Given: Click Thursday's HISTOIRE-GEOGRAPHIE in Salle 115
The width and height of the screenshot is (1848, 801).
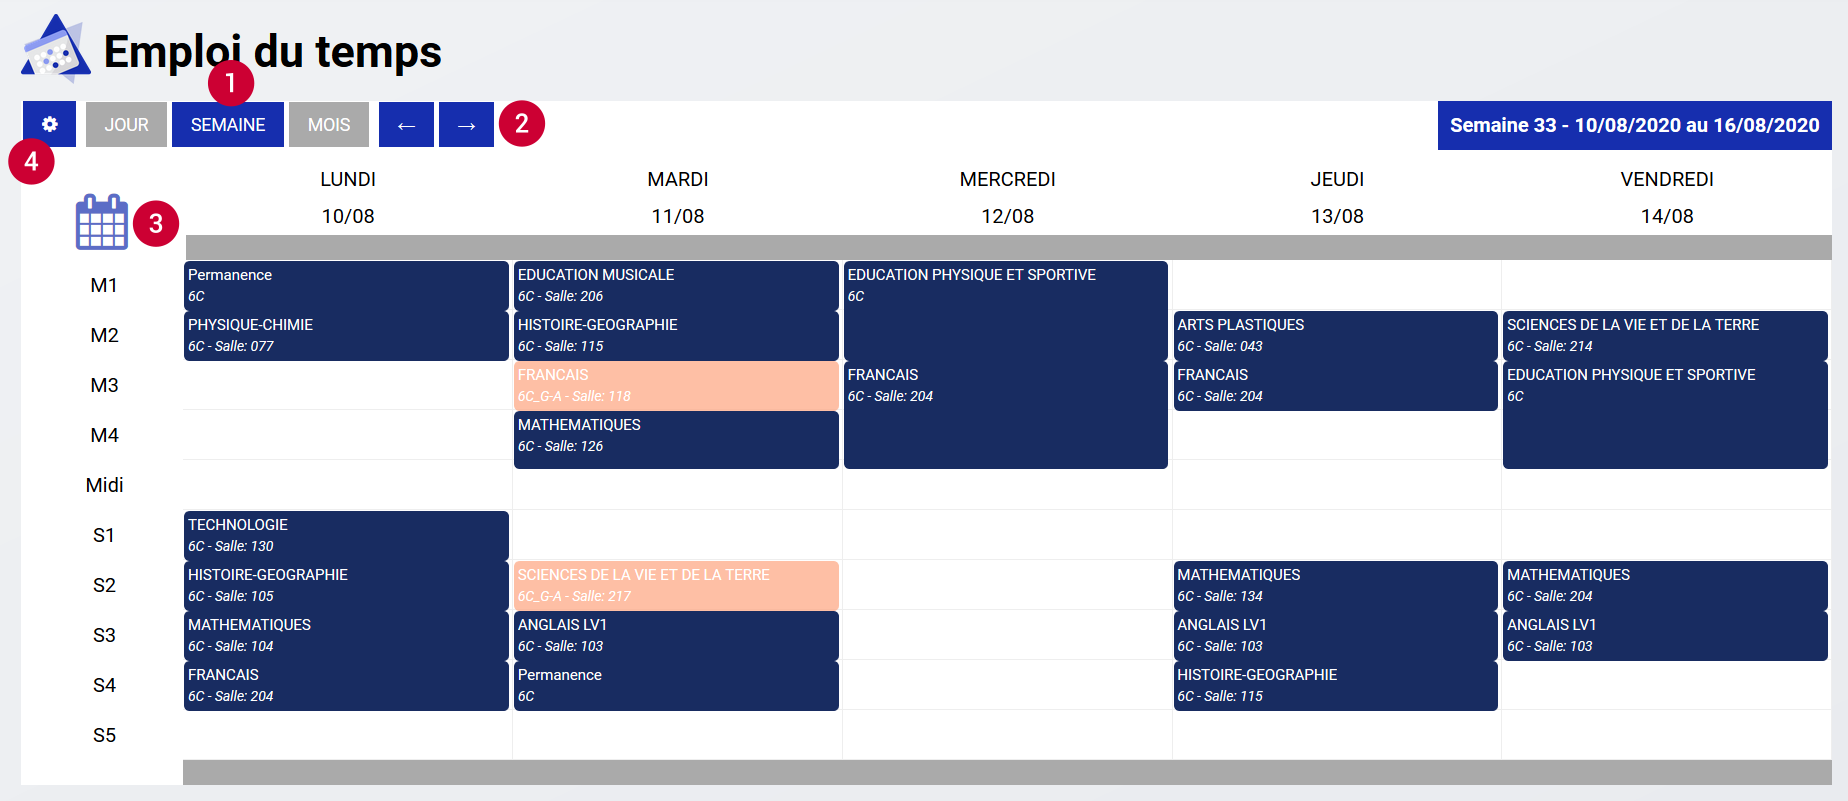Looking at the screenshot, I should coord(1335,685).
